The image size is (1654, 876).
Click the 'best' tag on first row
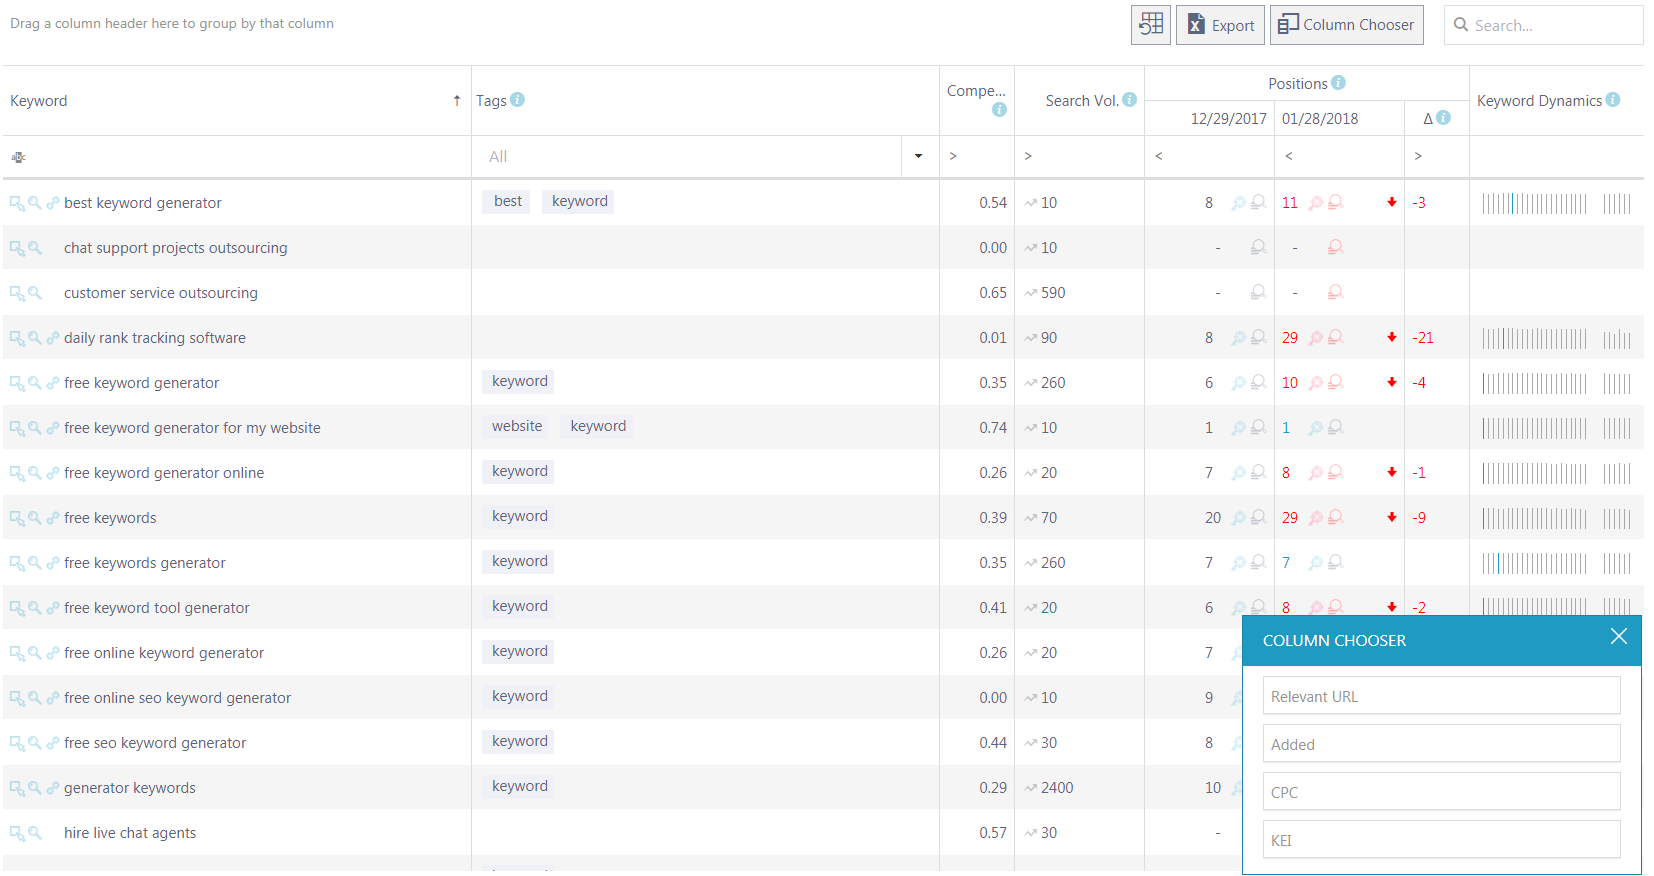tap(508, 201)
